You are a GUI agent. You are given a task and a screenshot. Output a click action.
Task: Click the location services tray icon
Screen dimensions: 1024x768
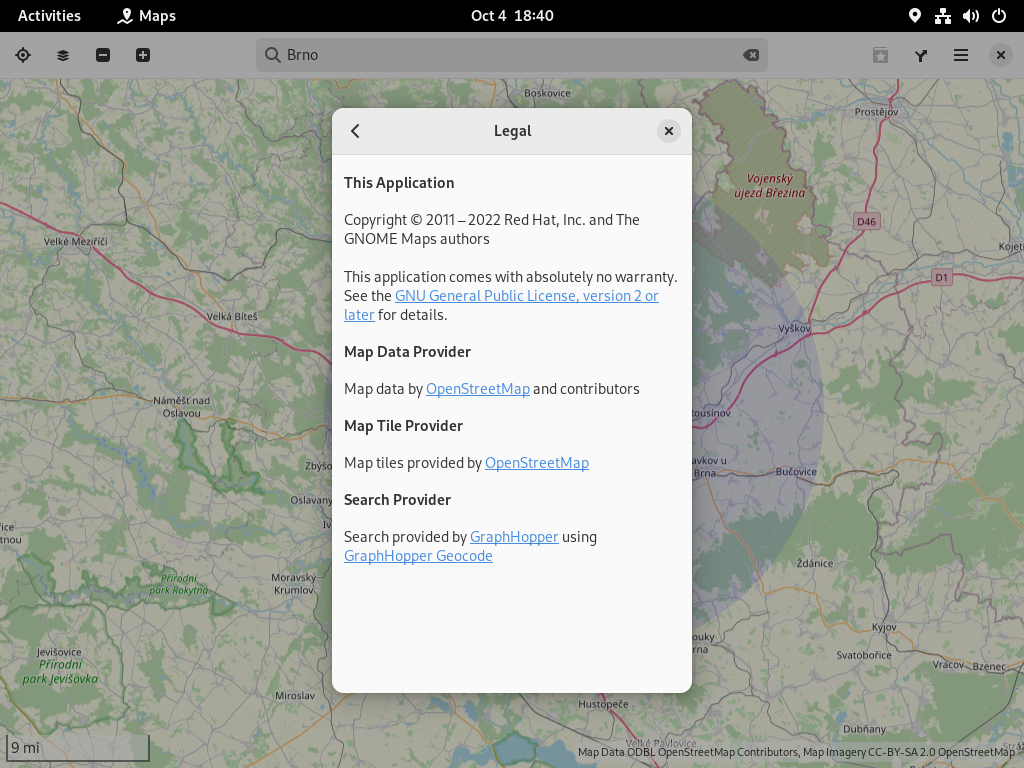click(915, 16)
